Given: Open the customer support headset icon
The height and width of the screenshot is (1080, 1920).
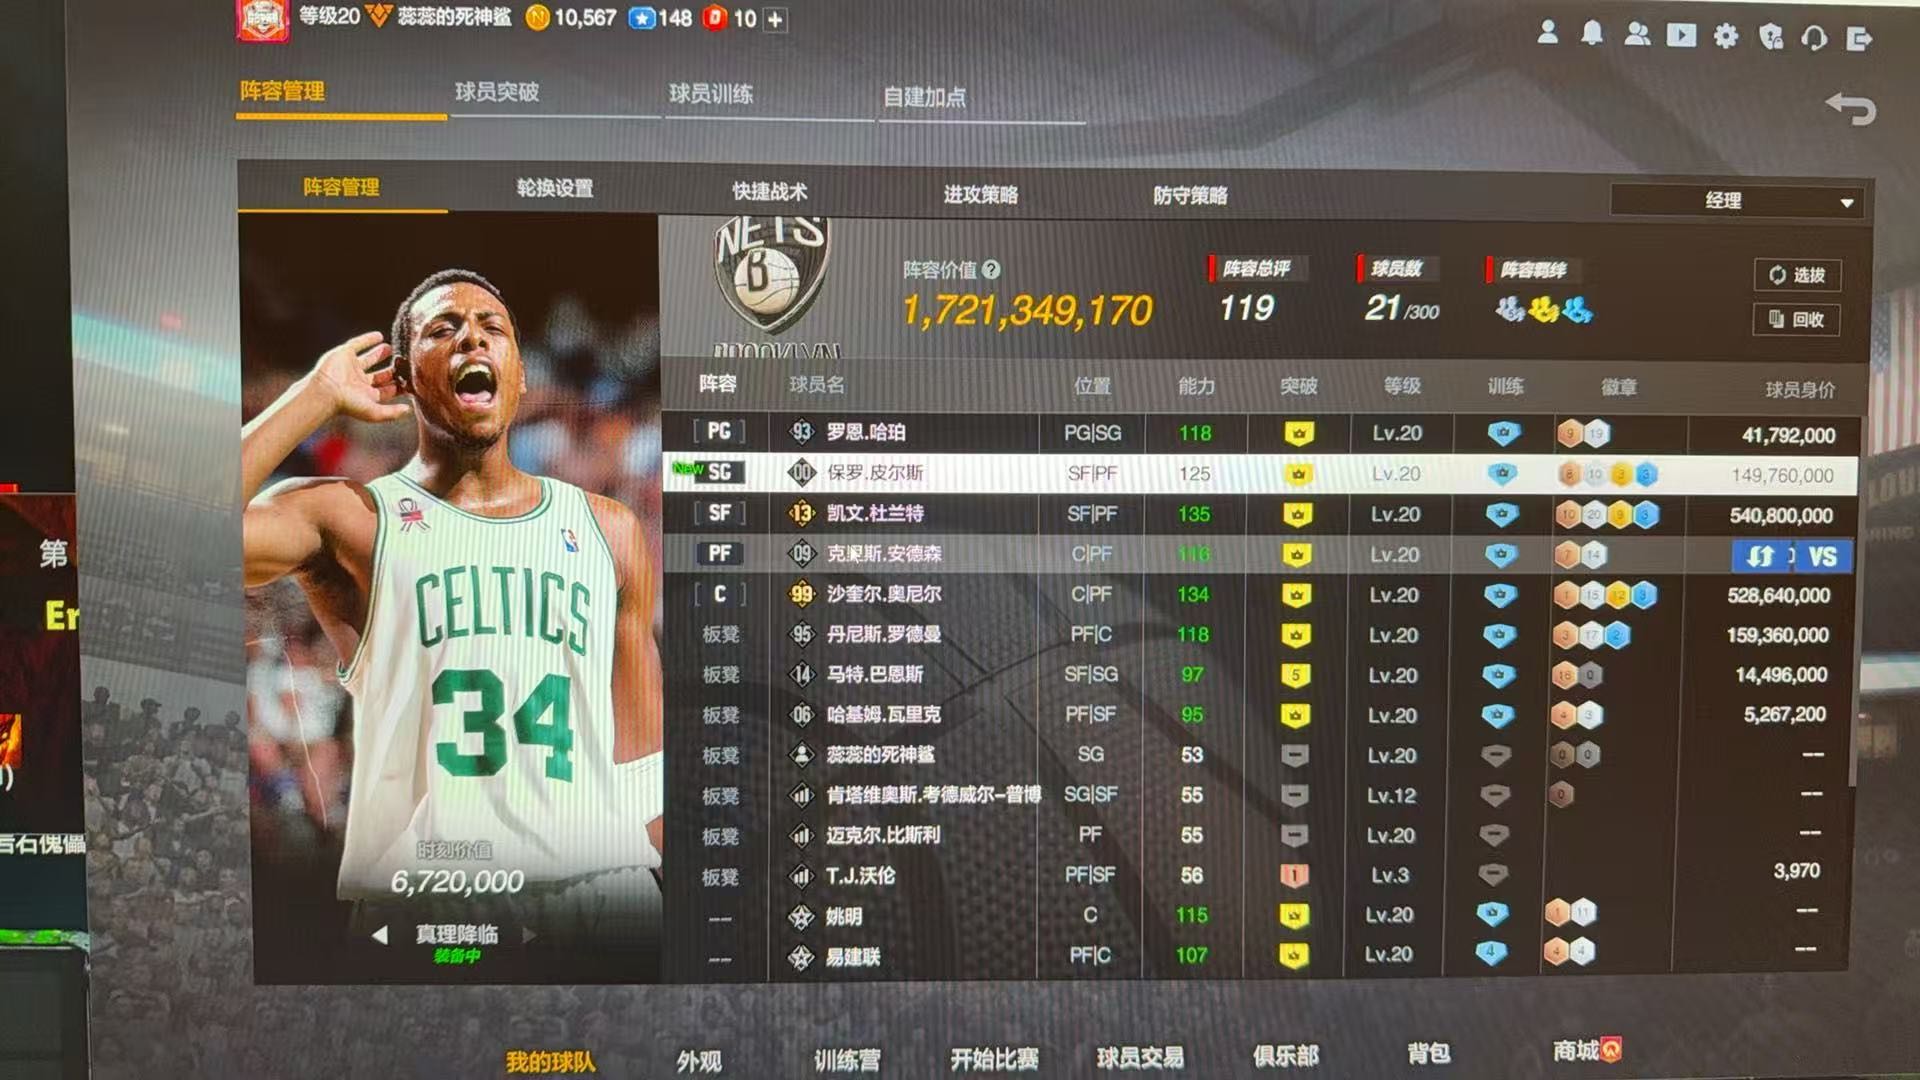Looking at the screenshot, I should point(1814,39).
